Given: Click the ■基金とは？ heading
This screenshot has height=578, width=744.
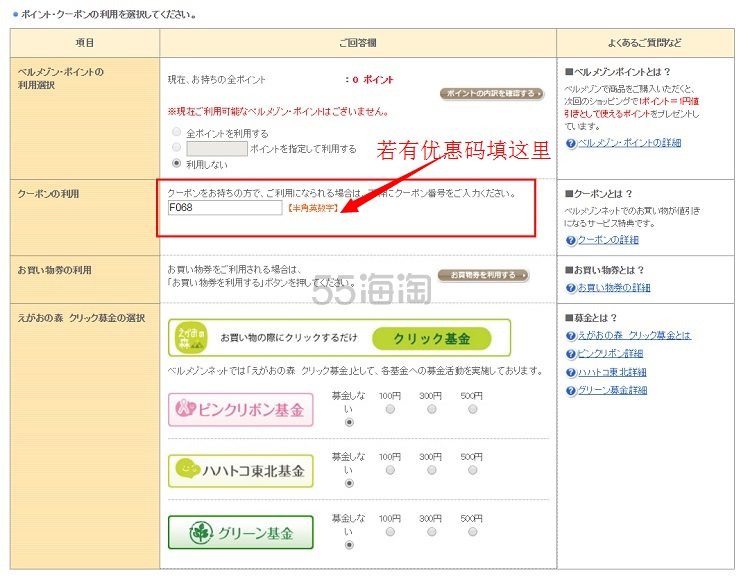Looking at the screenshot, I should (x=591, y=318).
